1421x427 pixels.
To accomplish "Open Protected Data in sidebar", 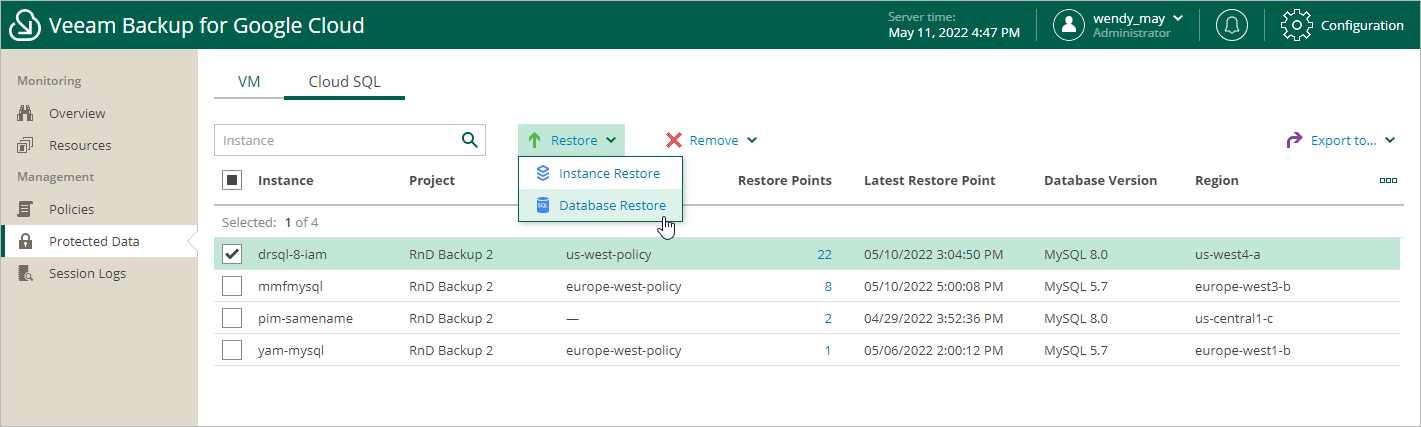I will [x=94, y=241].
